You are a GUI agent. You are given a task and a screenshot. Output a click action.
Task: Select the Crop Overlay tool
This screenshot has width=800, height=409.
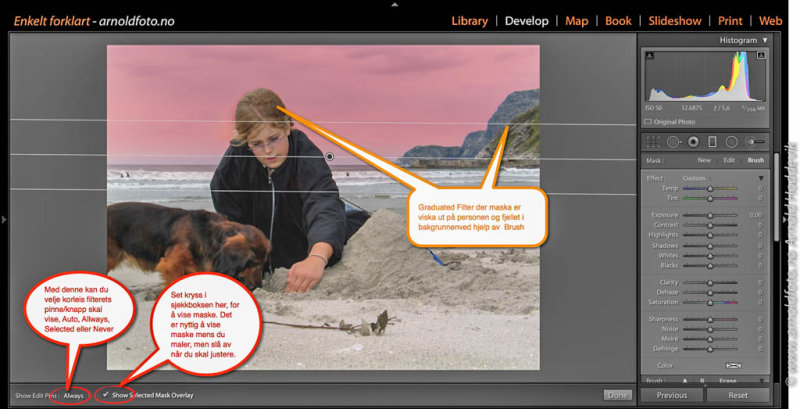point(653,142)
